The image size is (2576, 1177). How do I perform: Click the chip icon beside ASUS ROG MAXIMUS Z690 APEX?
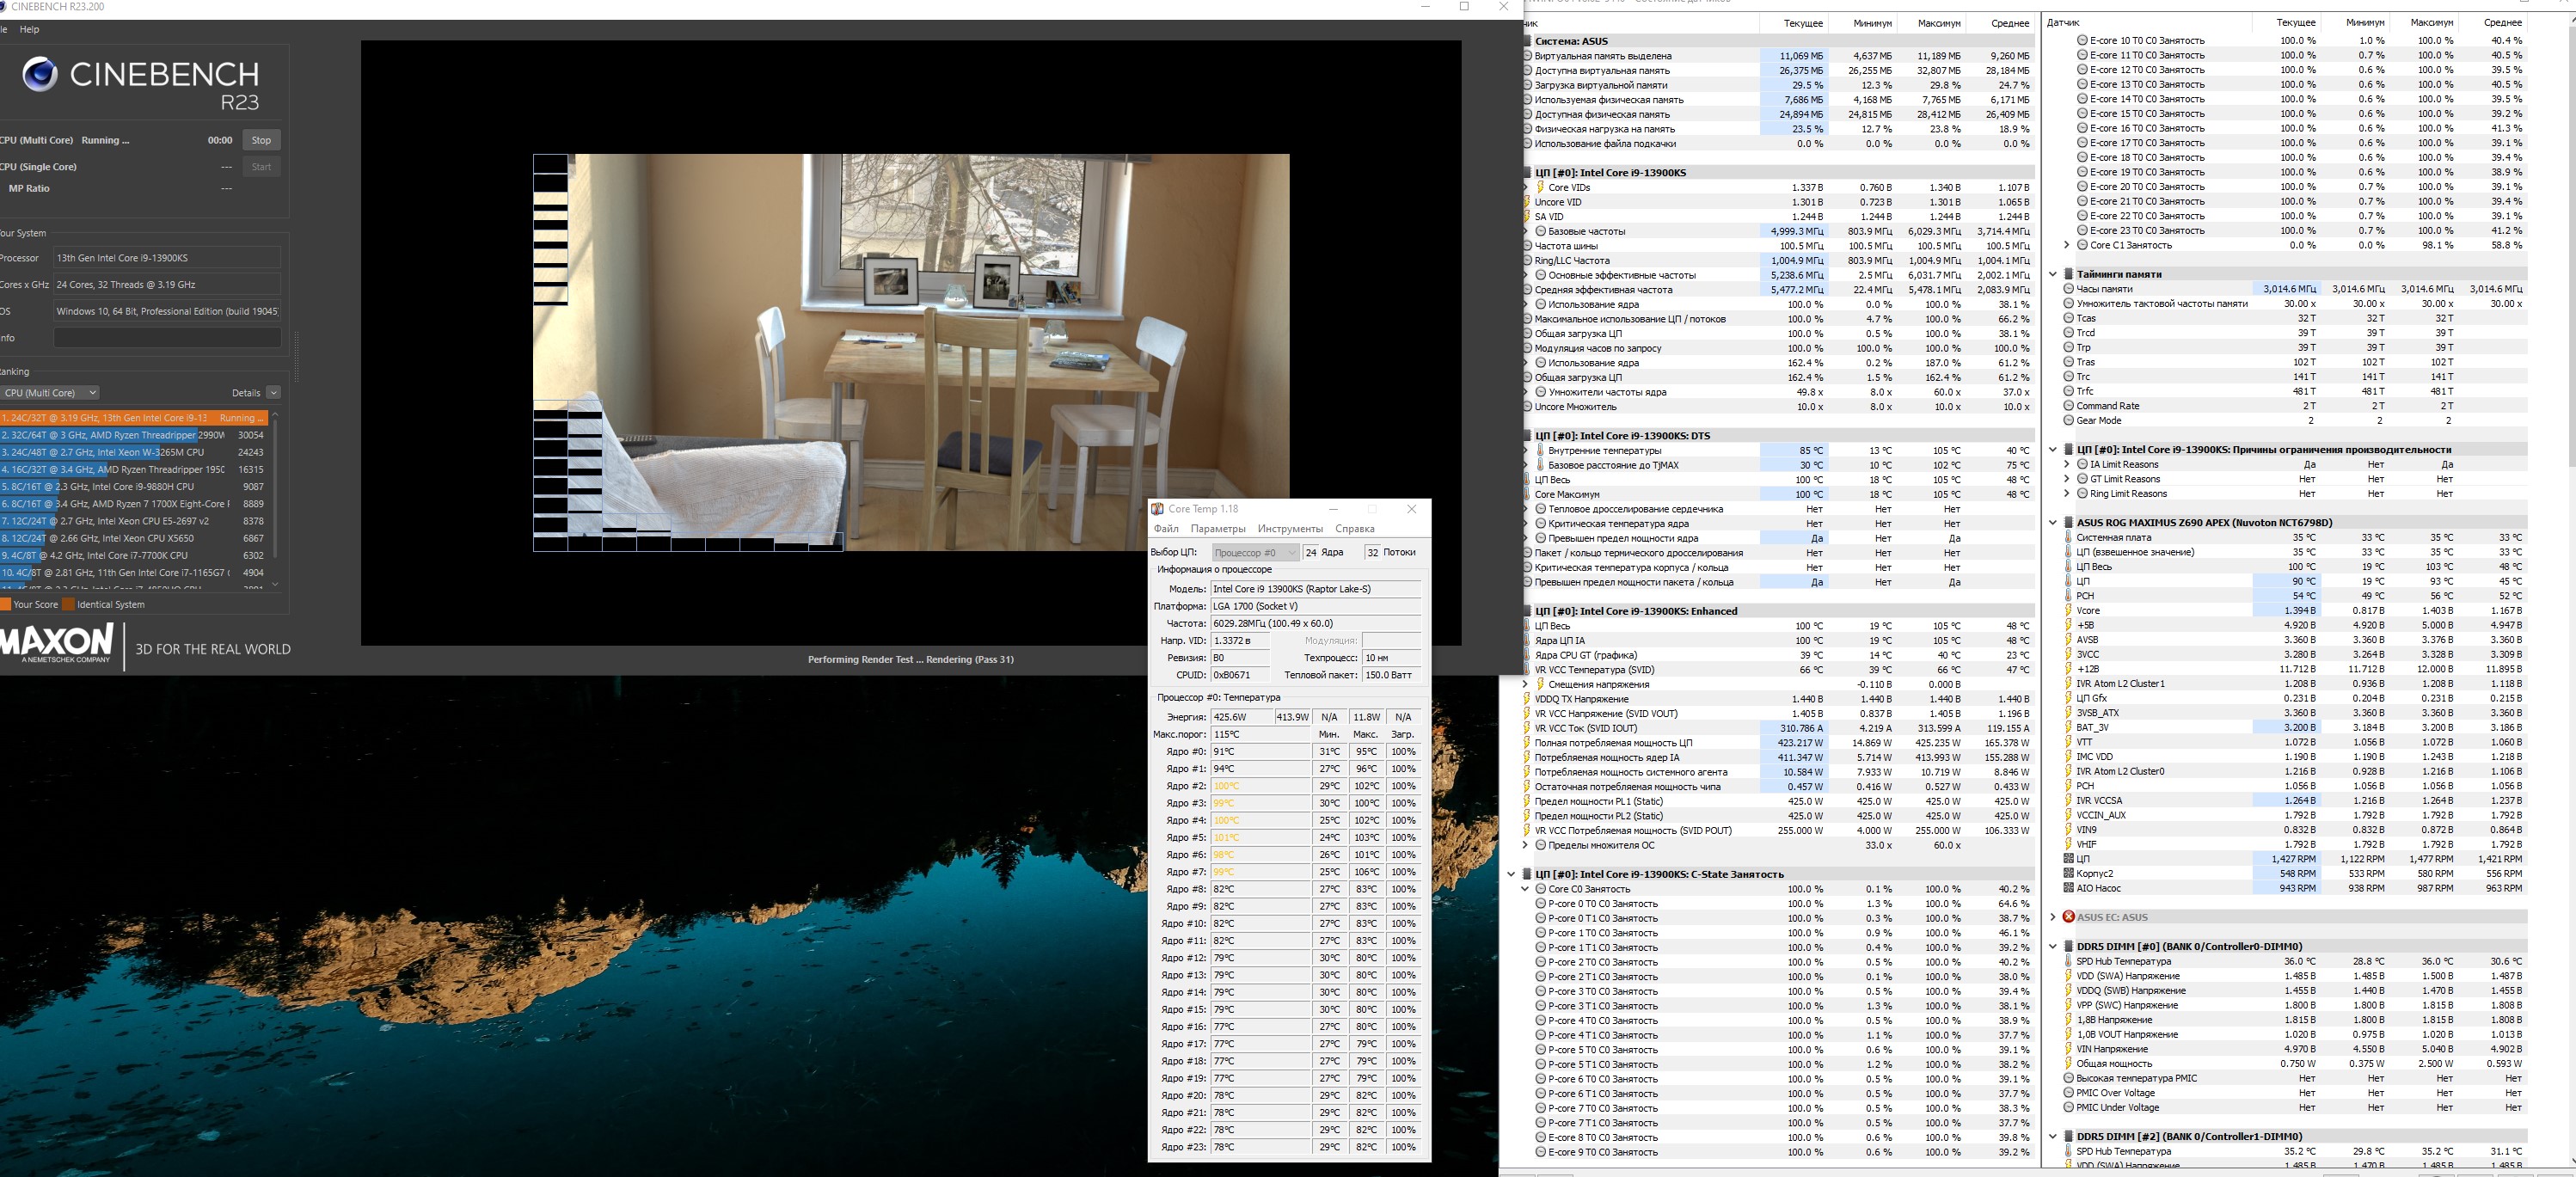(x=2068, y=522)
